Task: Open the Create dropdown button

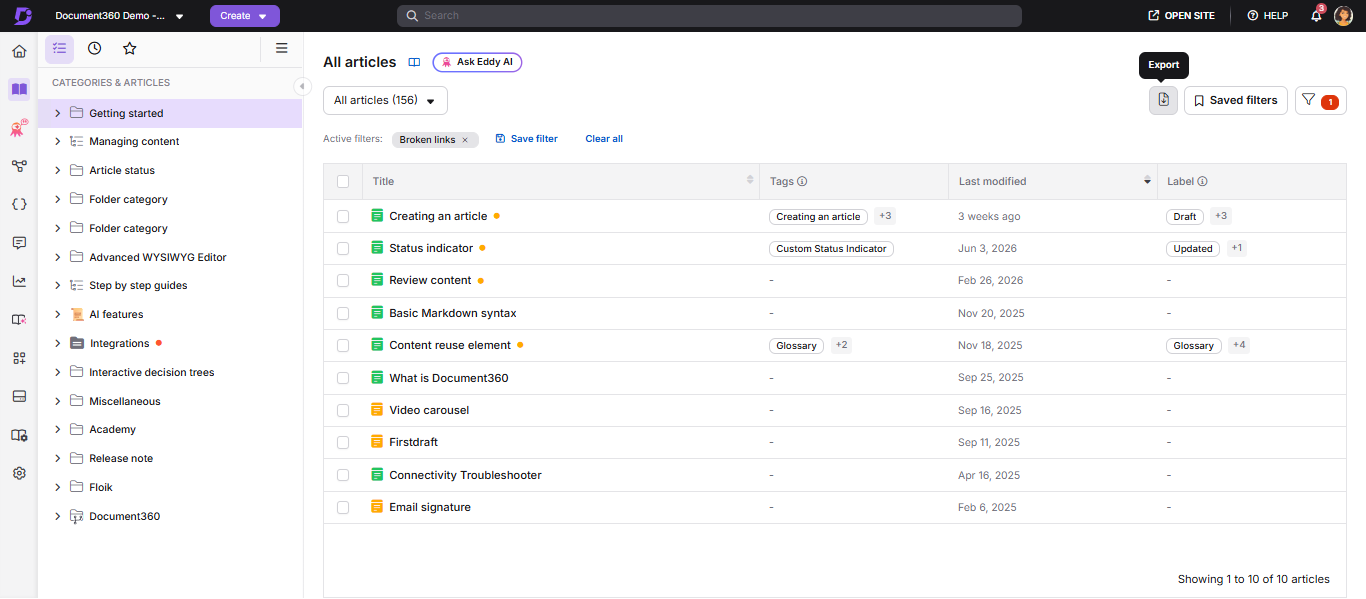Action: 245,16
